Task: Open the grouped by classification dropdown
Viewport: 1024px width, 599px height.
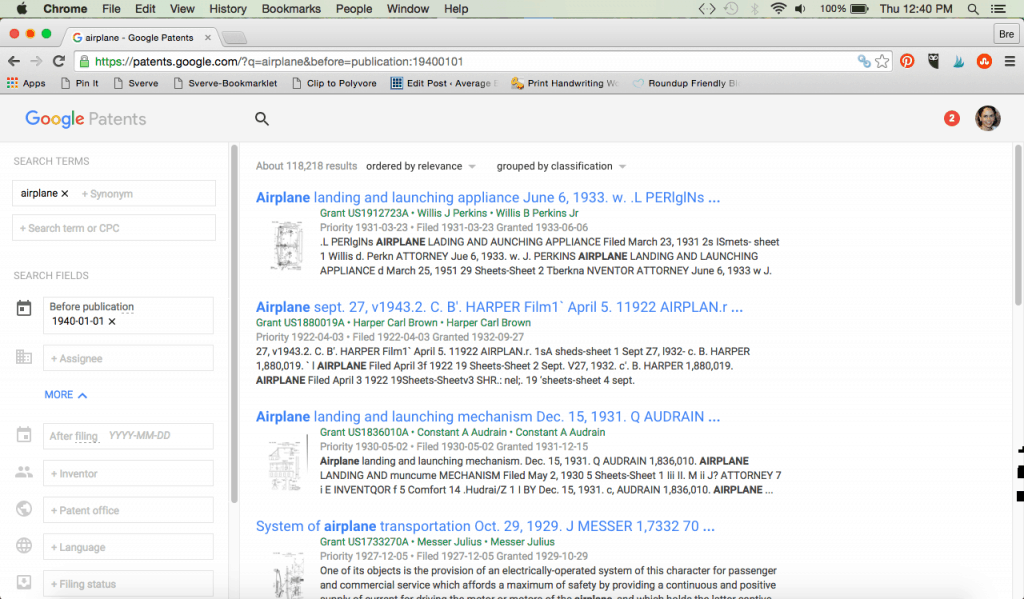Action: pos(561,166)
